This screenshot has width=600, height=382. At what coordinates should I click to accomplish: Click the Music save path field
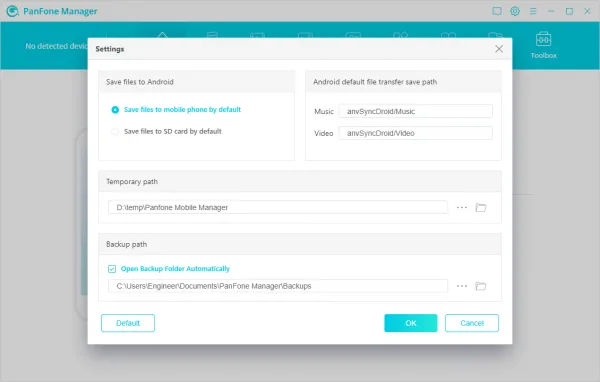[x=416, y=111]
